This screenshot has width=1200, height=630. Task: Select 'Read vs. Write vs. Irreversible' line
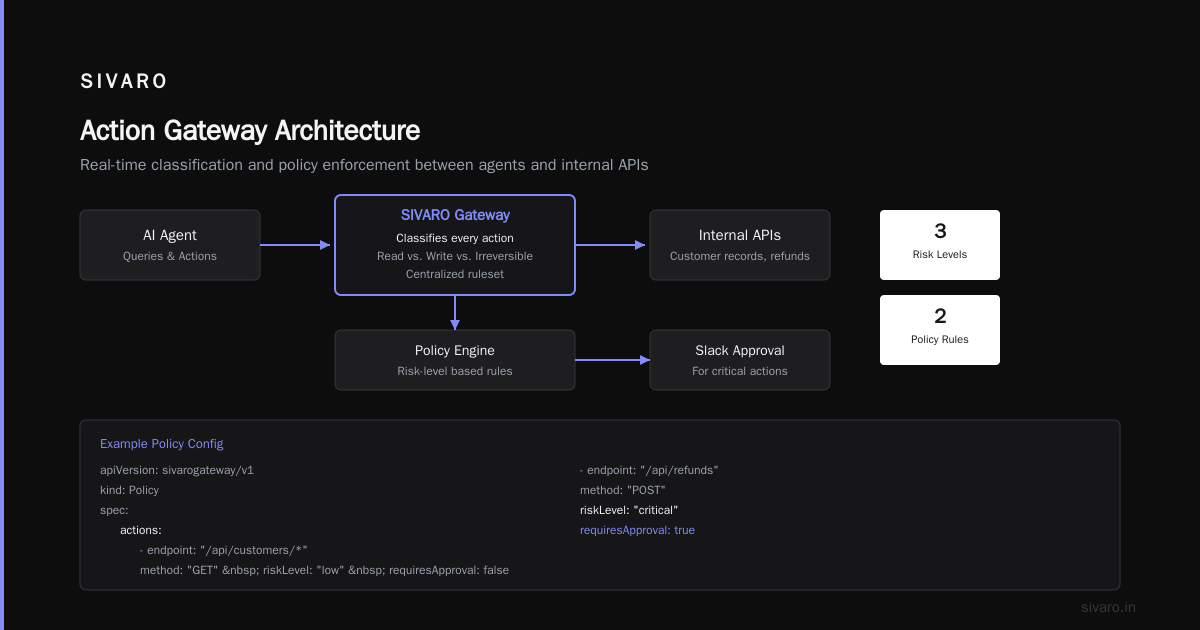[455, 256]
